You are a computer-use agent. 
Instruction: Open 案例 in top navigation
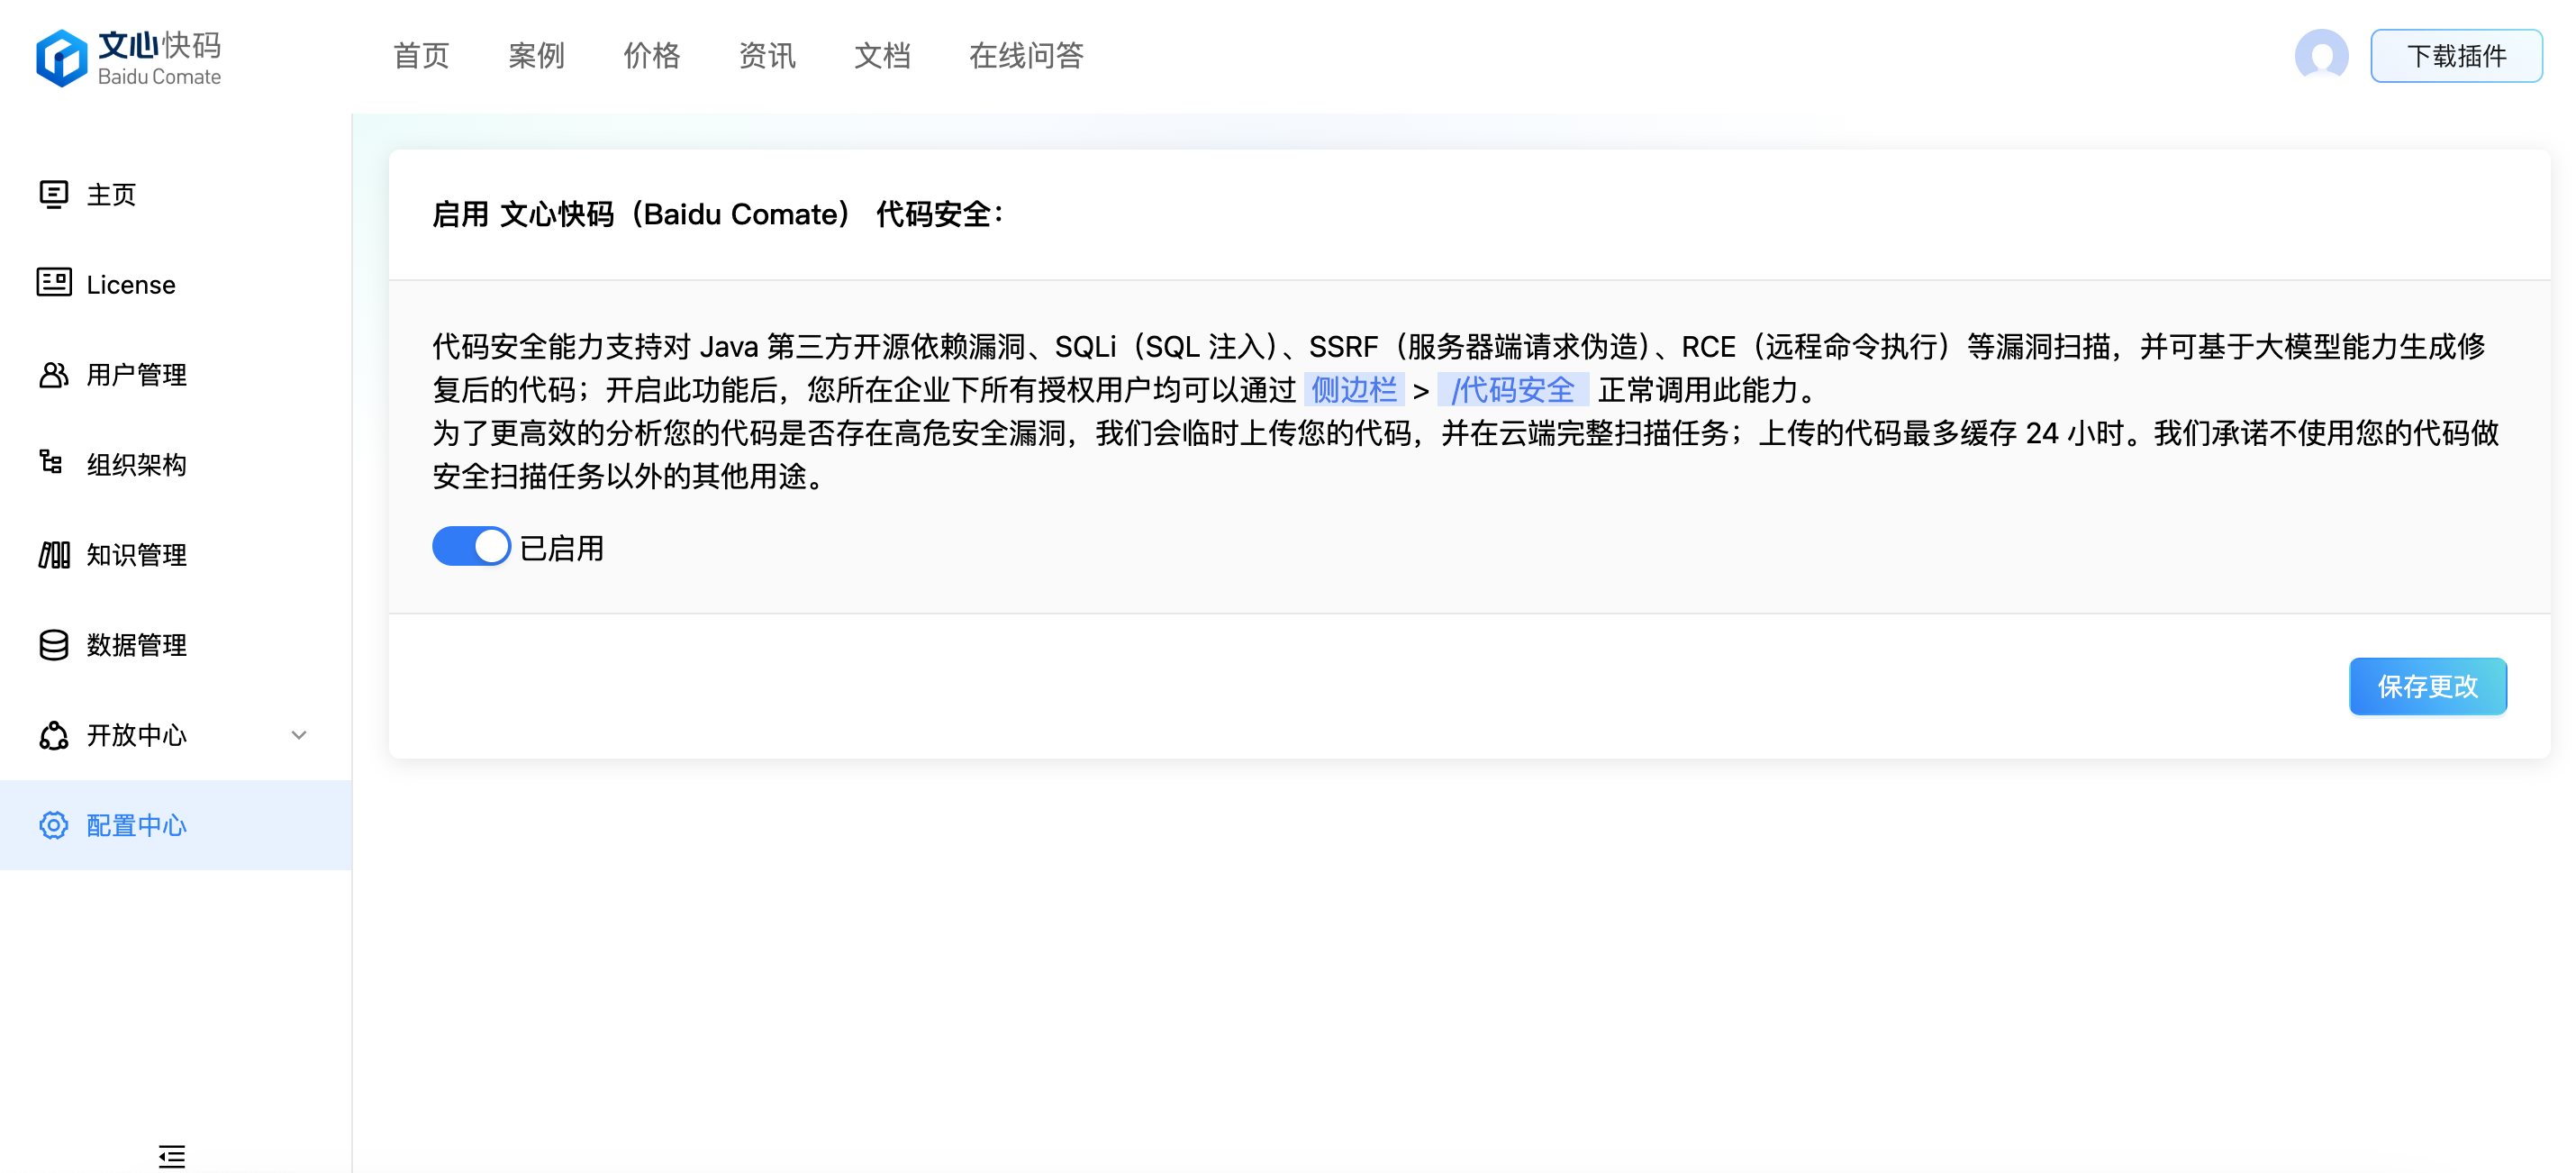click(537, 56)
